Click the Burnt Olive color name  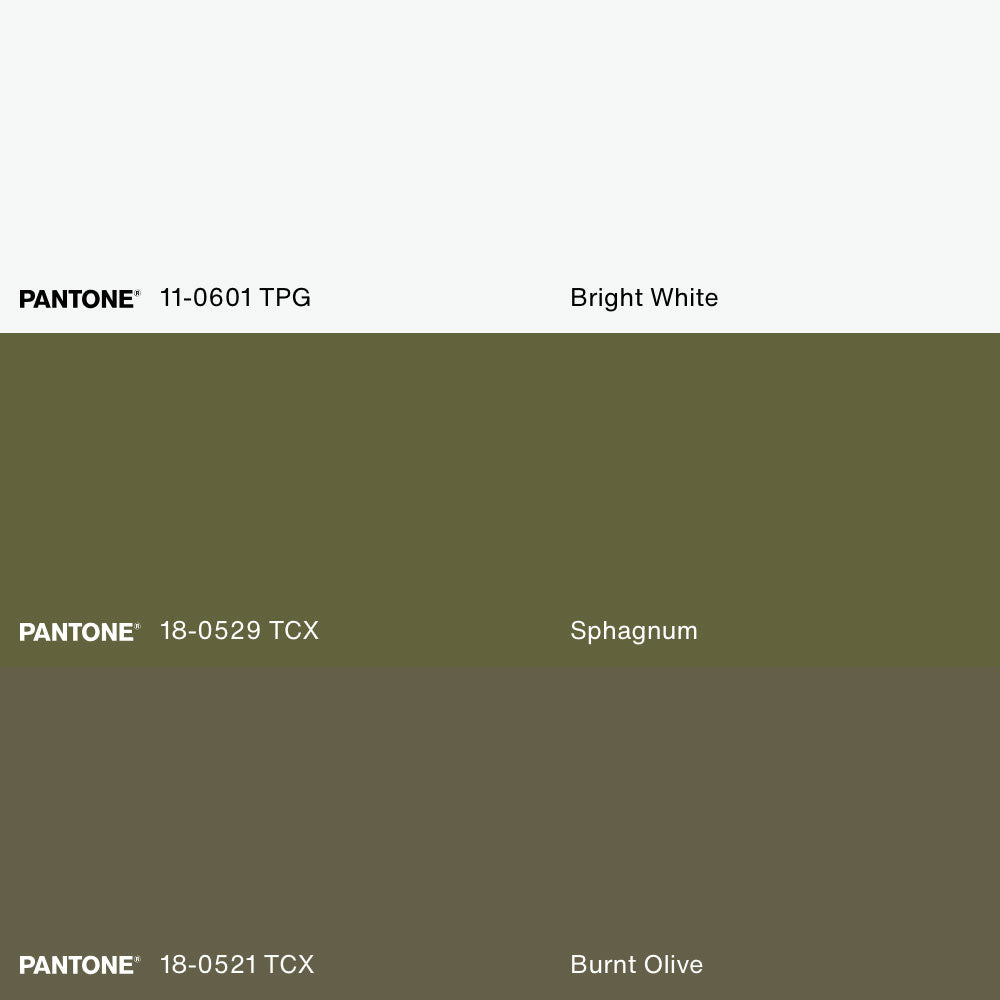coord(636,965)
